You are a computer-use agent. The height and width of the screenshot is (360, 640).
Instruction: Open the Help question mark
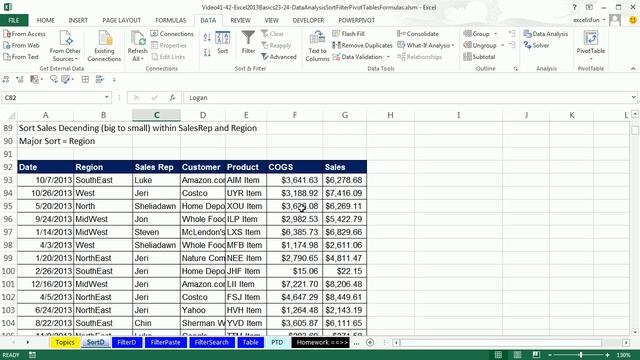(574, 7)
